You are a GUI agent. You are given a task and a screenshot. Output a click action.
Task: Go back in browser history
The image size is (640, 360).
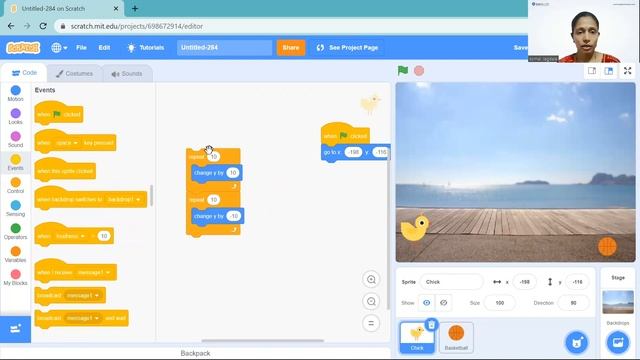(x=11, y=26)
